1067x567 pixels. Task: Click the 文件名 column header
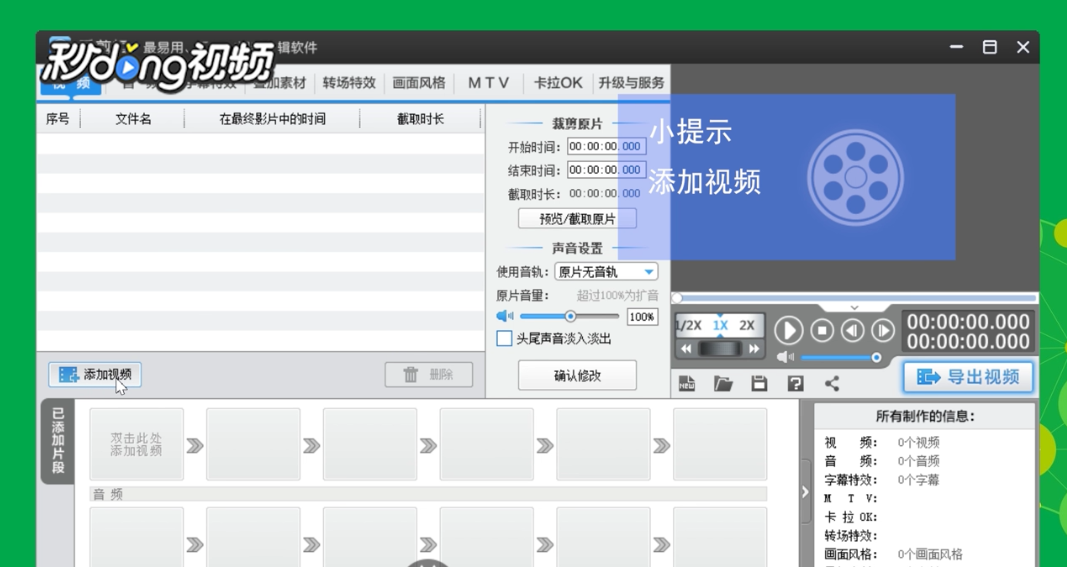[133, 119]
